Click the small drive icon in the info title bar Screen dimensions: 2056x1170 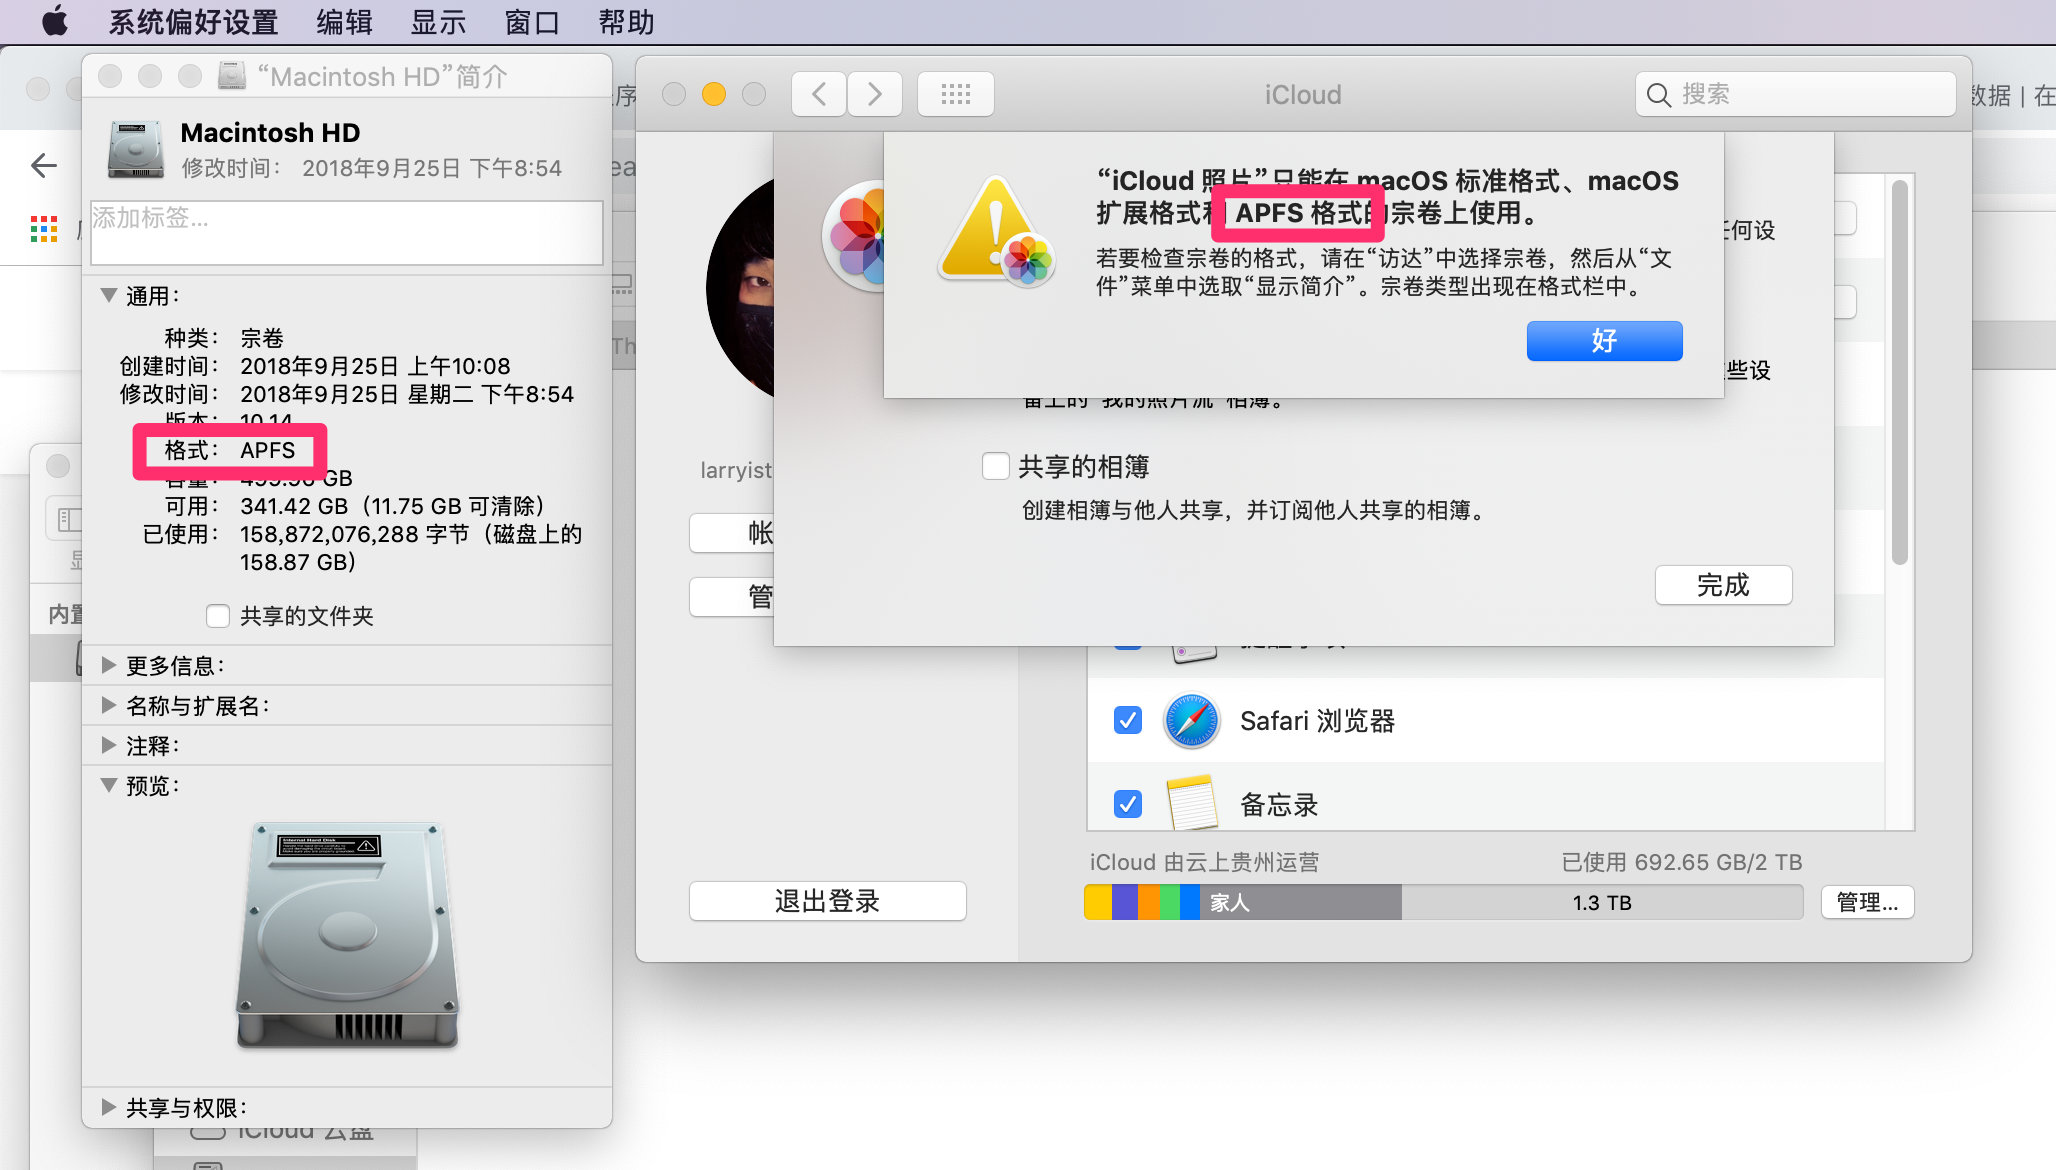(x=232, y=76)
